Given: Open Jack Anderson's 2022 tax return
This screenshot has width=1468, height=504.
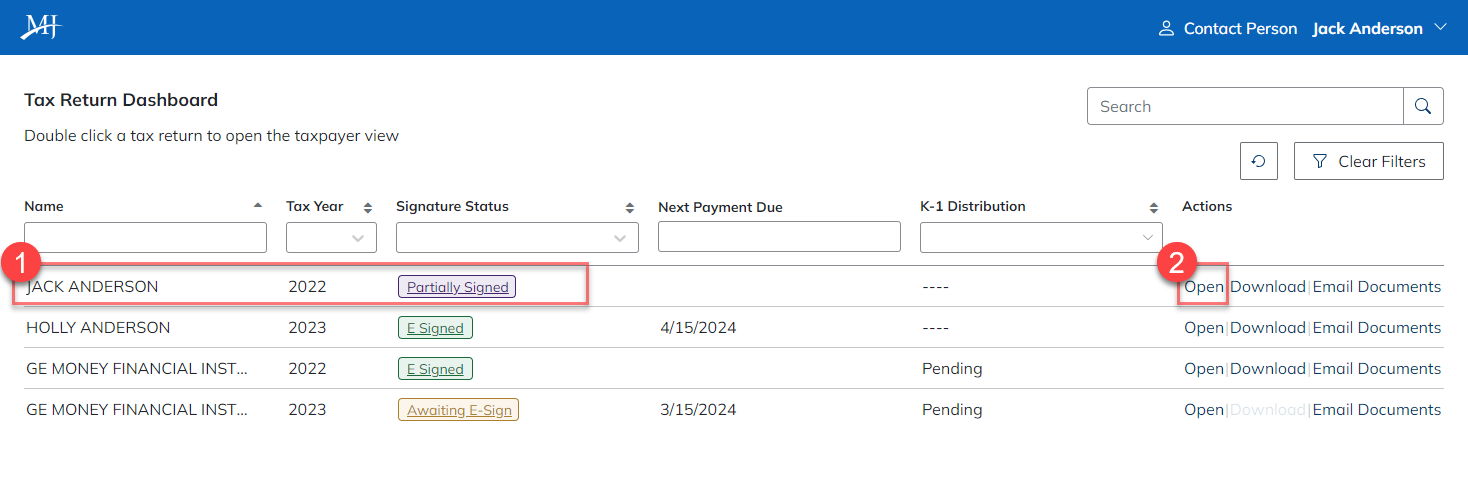Looking at the screenshot, I should coord(1204,287).
